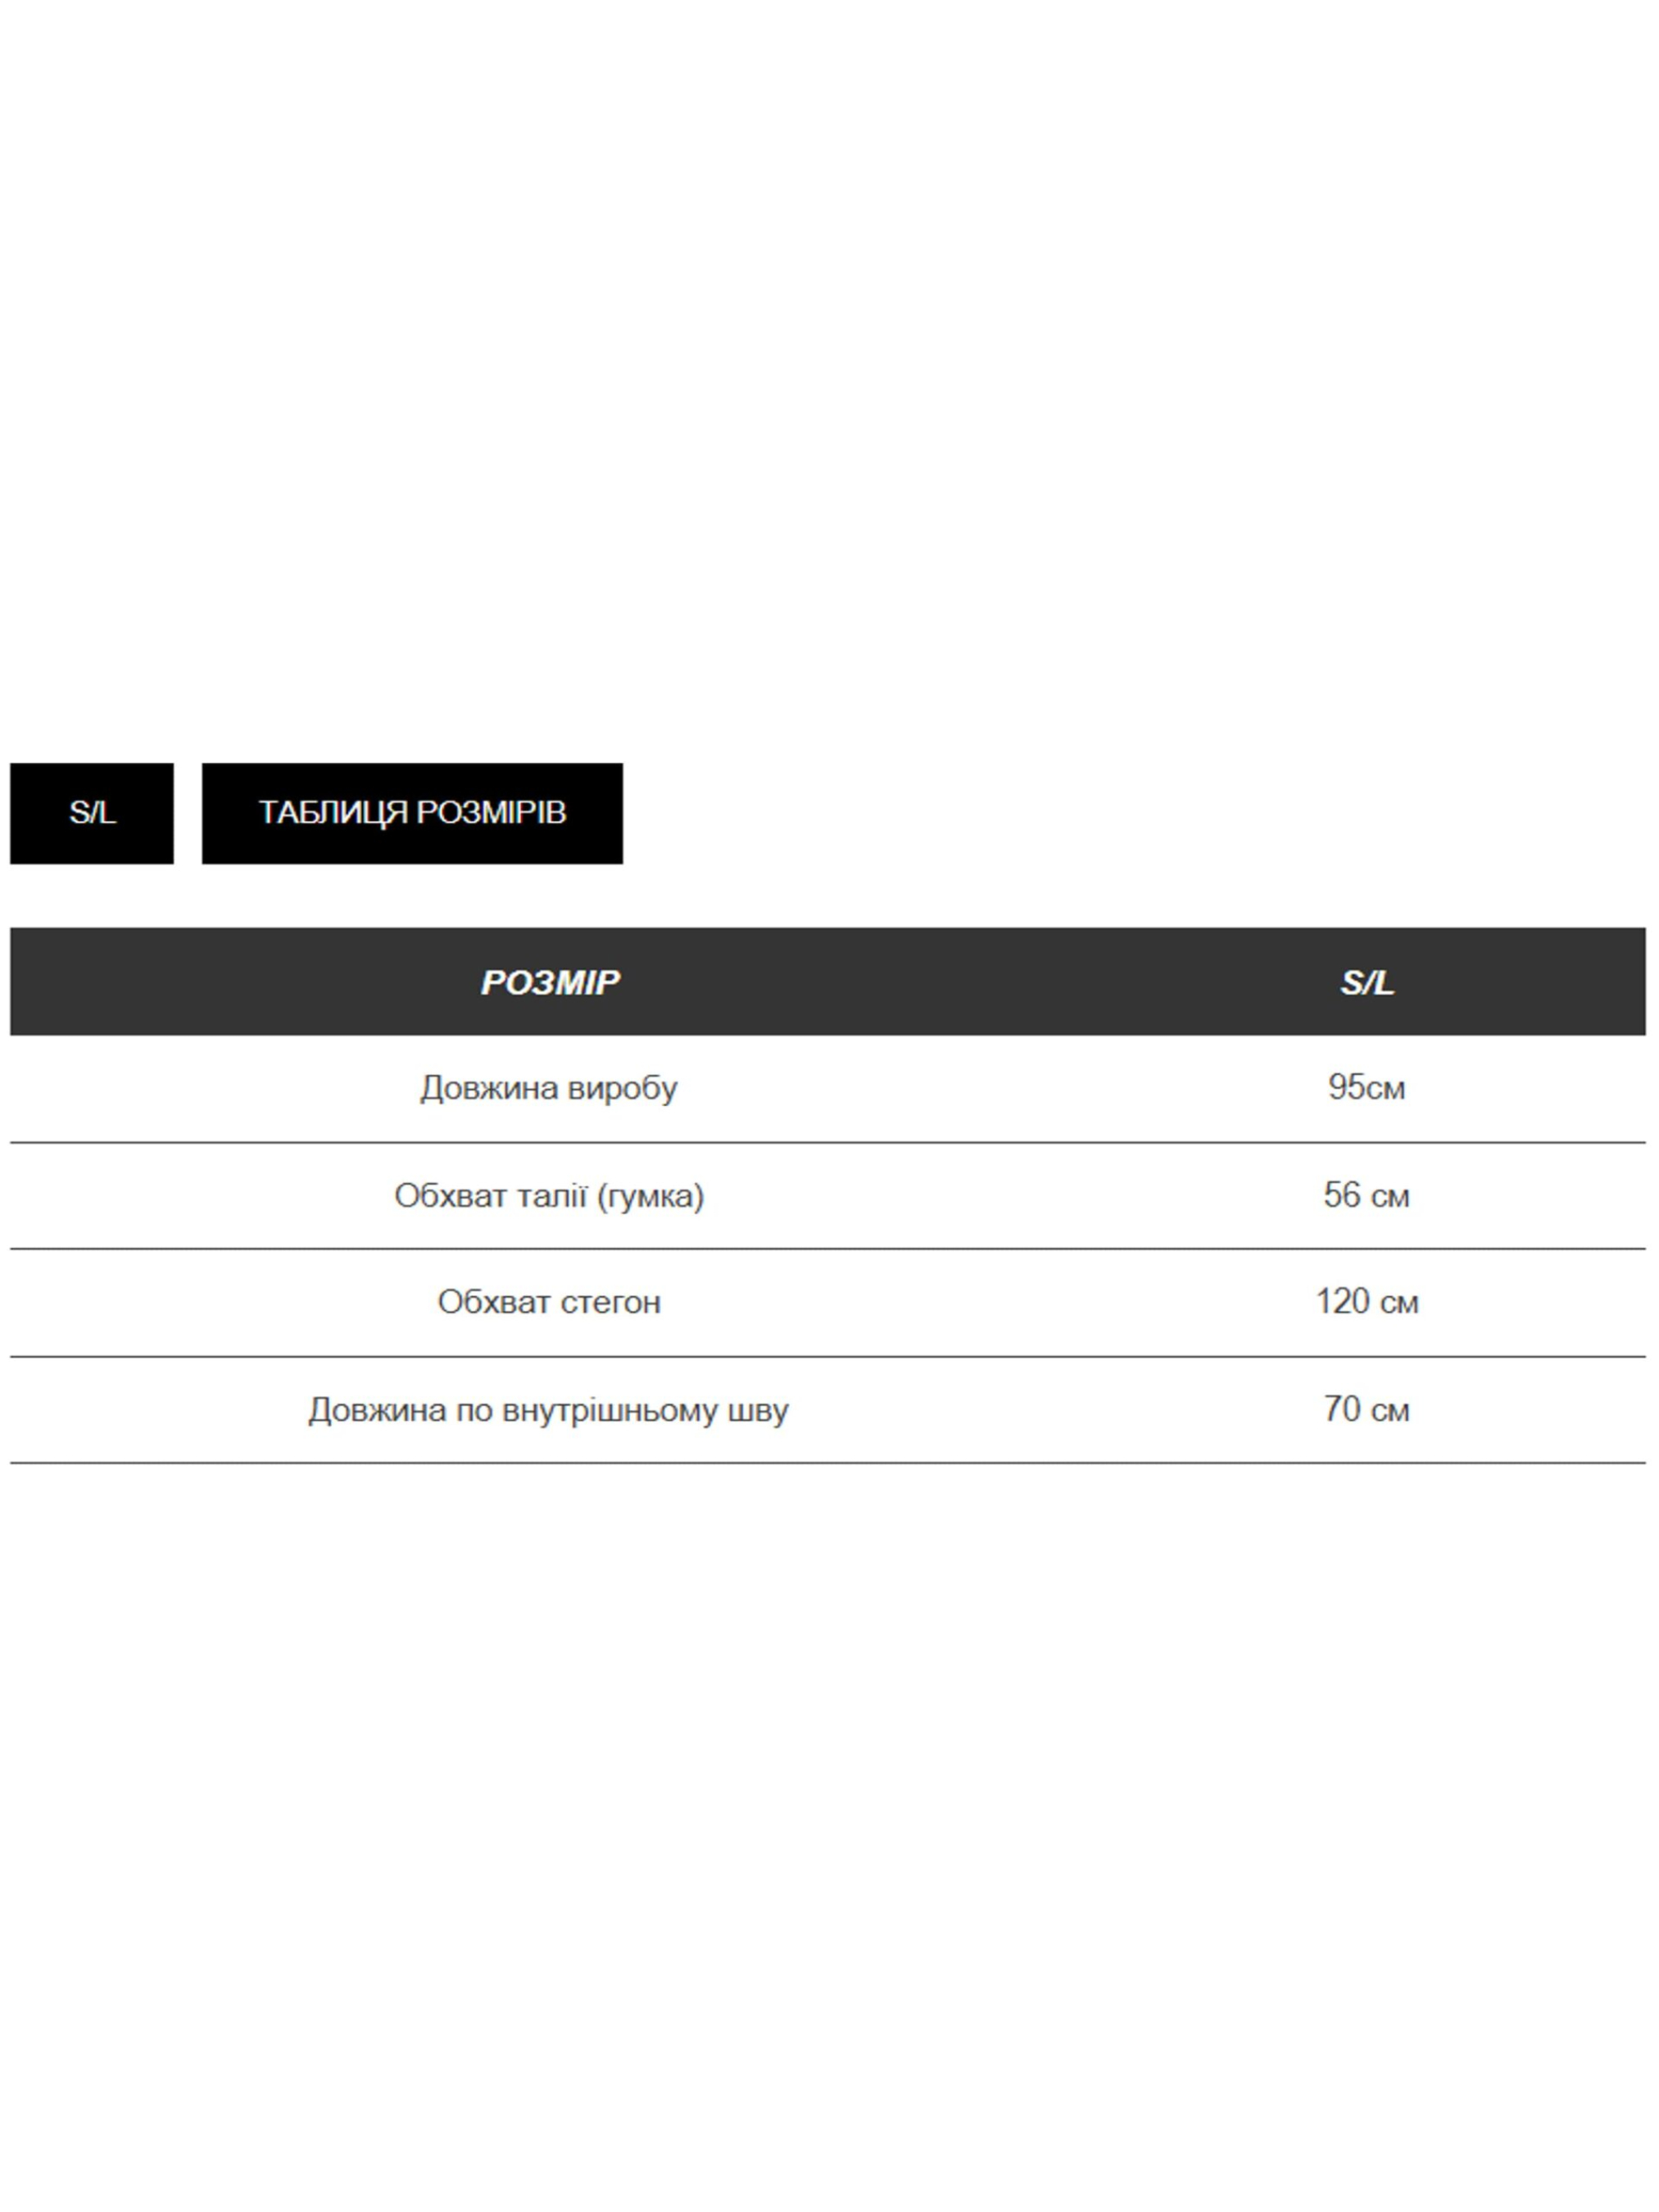
Task: Click the S/L header in the table
Action: [x=1366, y=983]
